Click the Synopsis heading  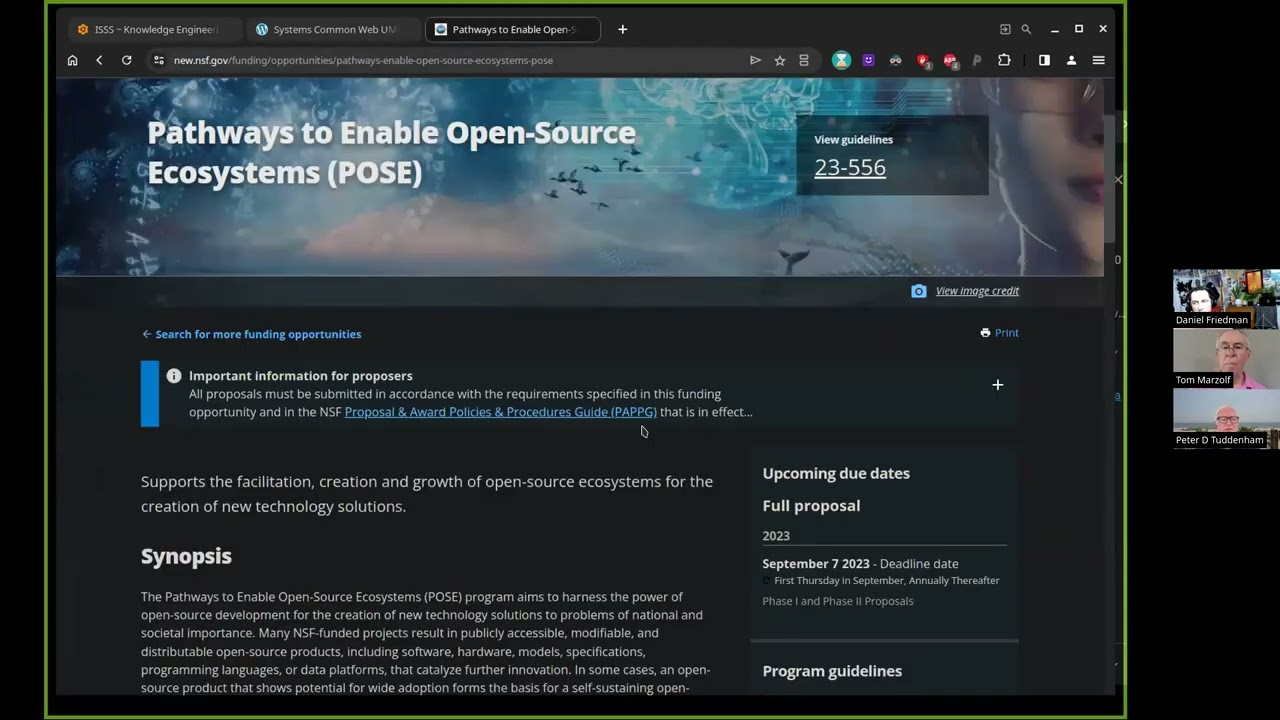186,556
